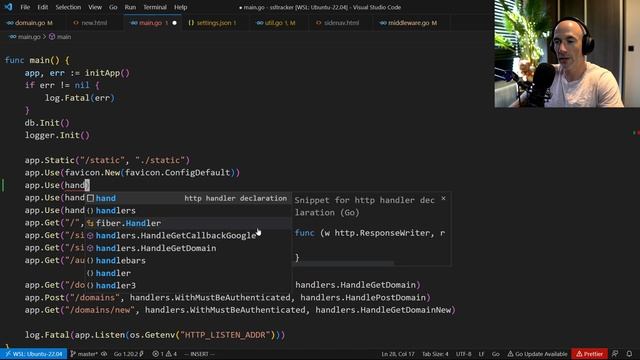Click the func main() line
Image resolution: width=640 pixels, height=360 pixels.
point(37,60)
